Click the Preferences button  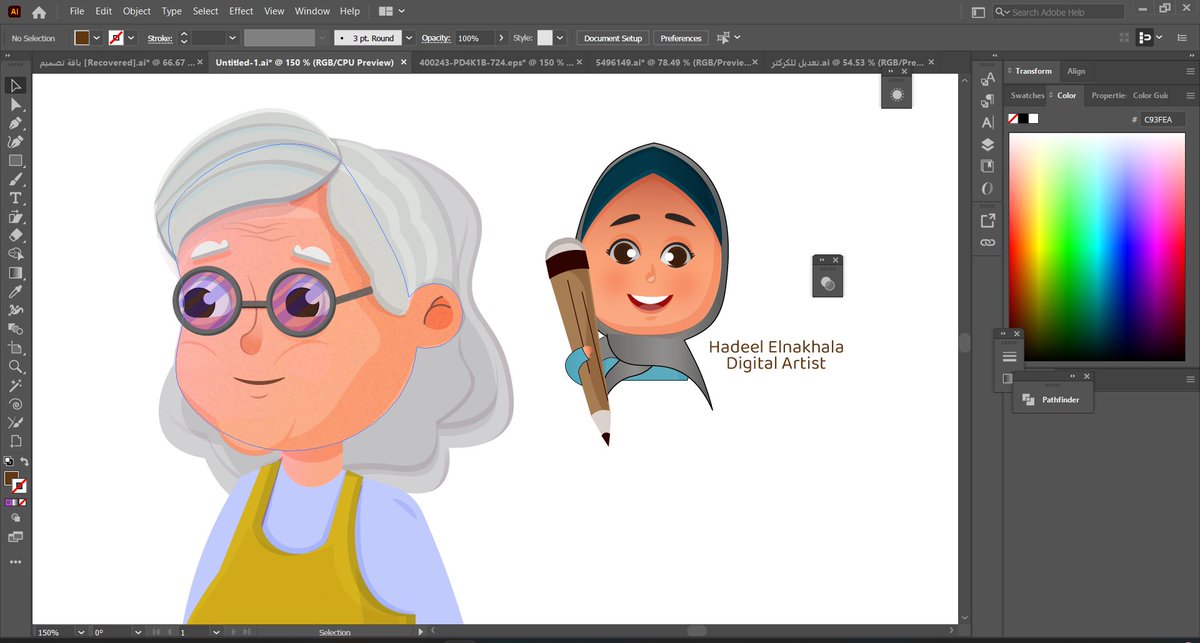tap(681, 38)
